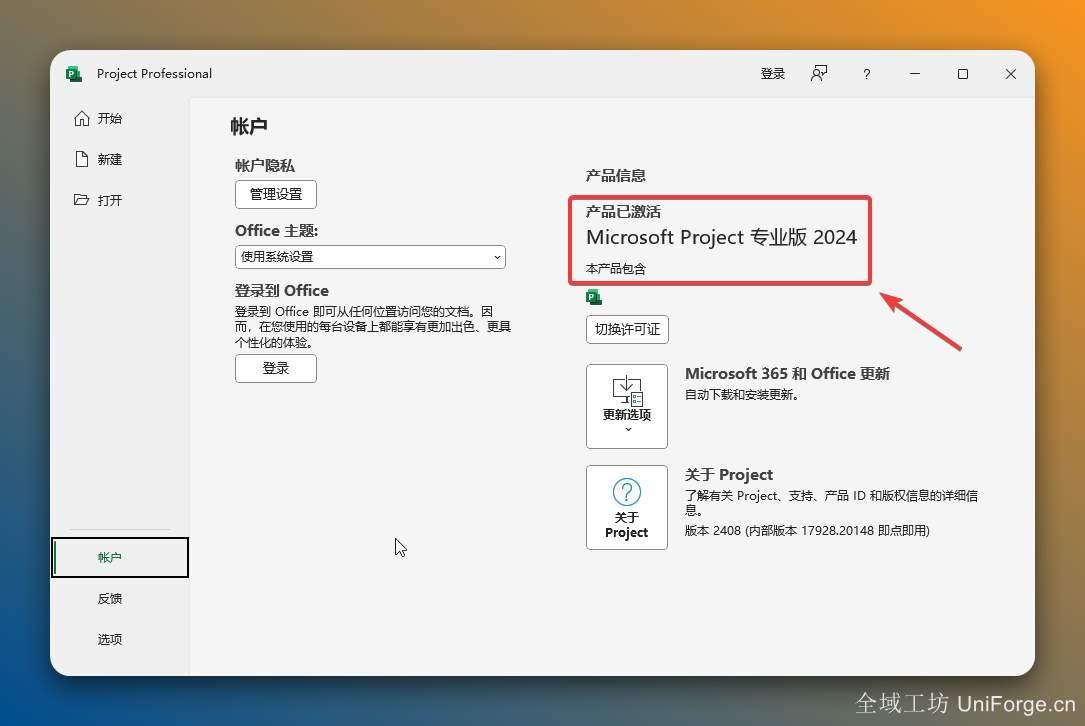The image size is (1085, 726).
Task: Open the 更新选项 dropdown button
Action: (627, 406)
